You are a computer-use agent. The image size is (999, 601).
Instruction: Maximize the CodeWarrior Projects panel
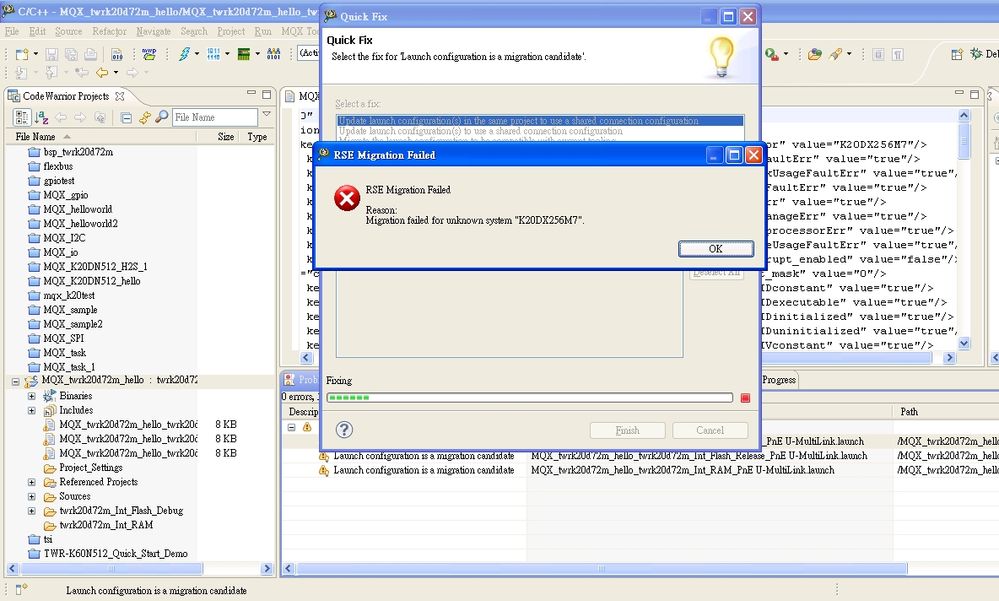coord(266,94)
